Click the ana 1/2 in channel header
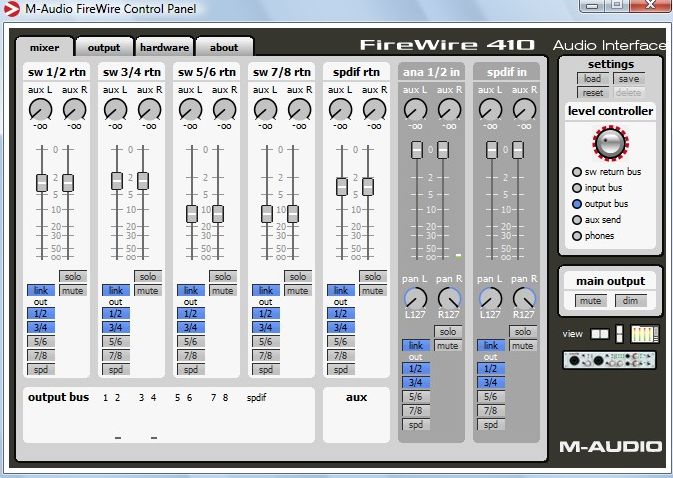The width and height of the screenshot is (673, 478). pos(431,72)
